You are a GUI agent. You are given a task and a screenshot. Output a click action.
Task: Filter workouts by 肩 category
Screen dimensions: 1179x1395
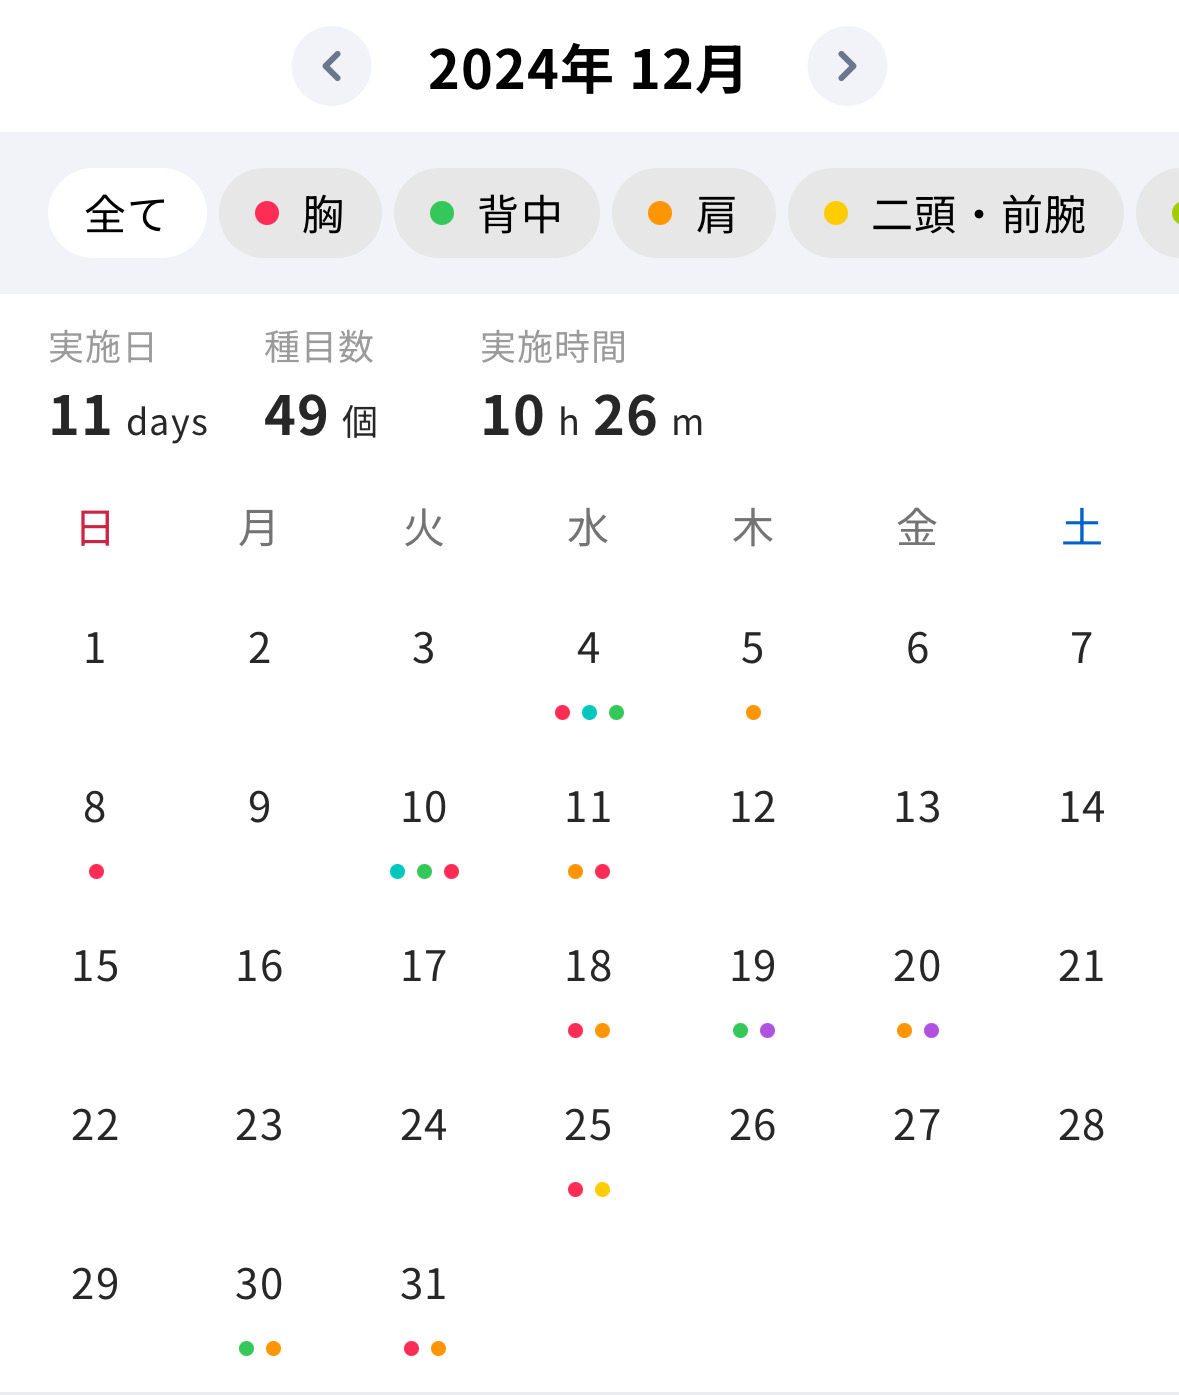pyautogui.click(x=694, y=213)
